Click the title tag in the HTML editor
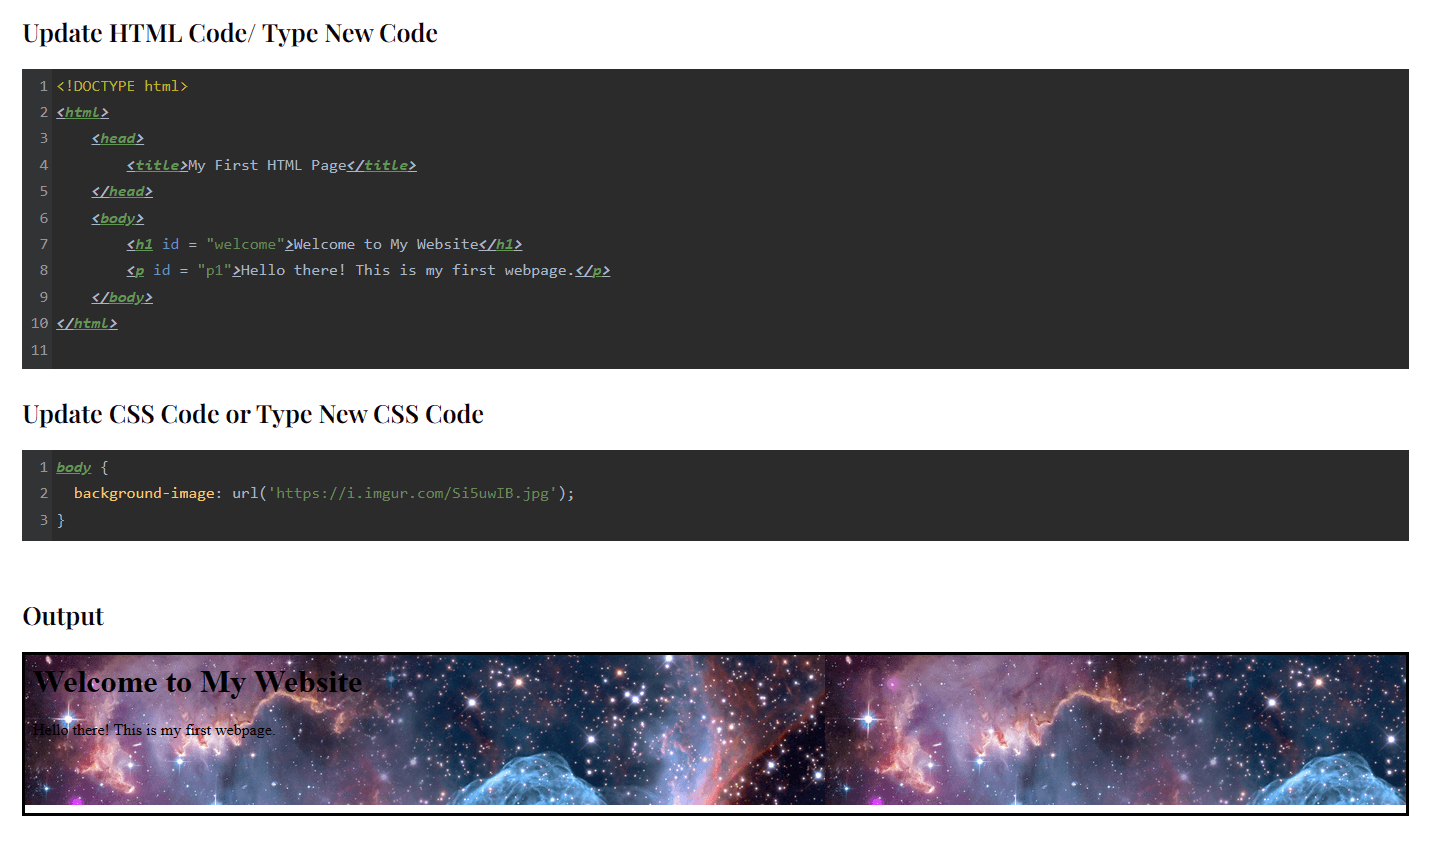 [156, 164]
